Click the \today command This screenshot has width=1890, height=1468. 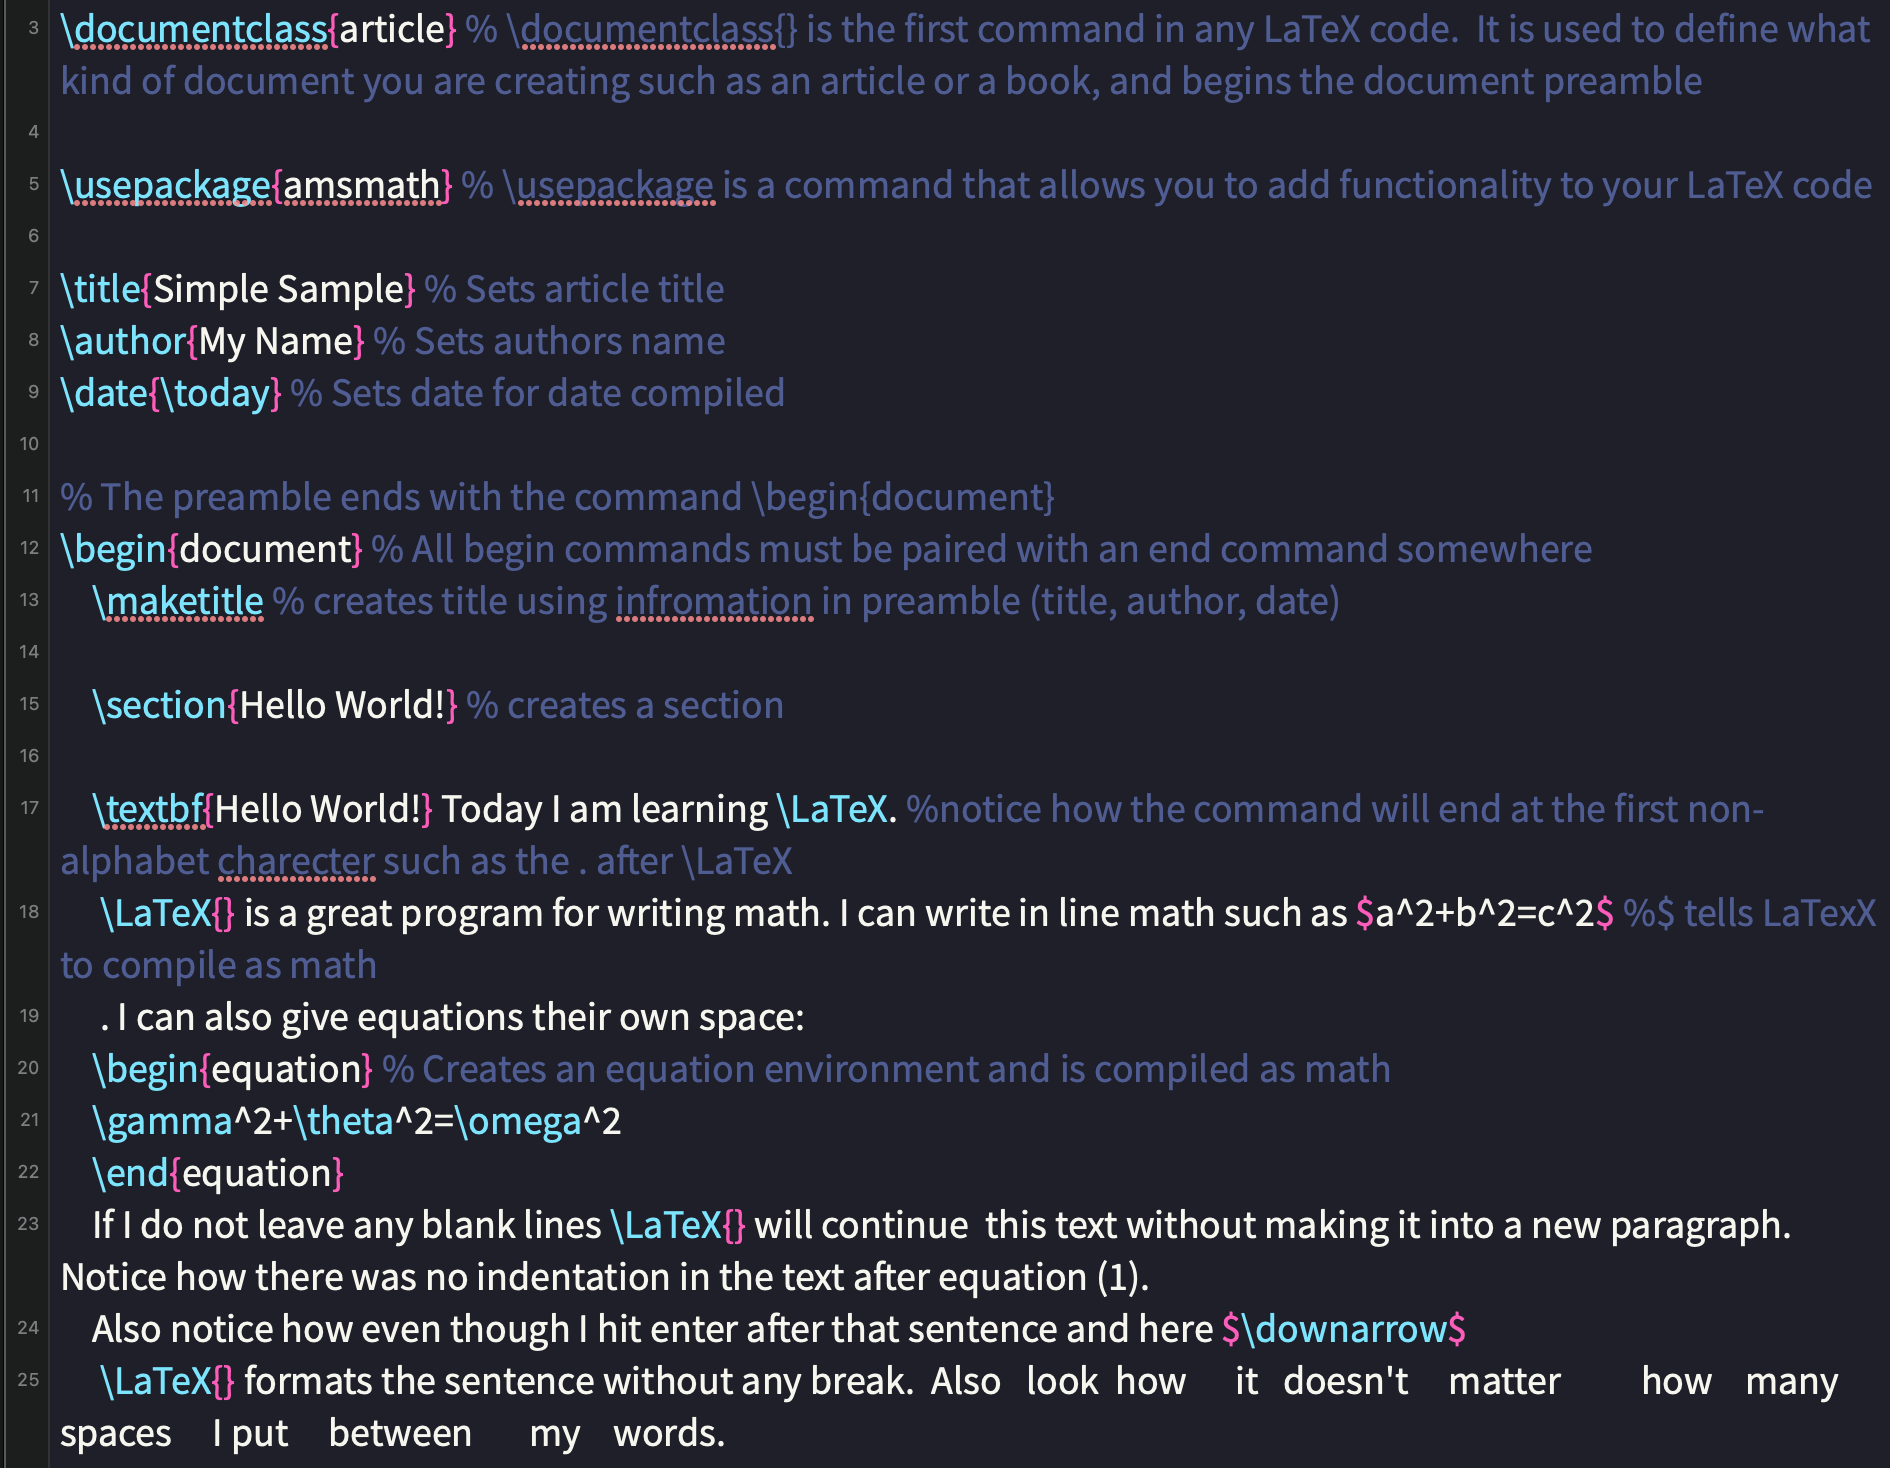click(215, 394)
